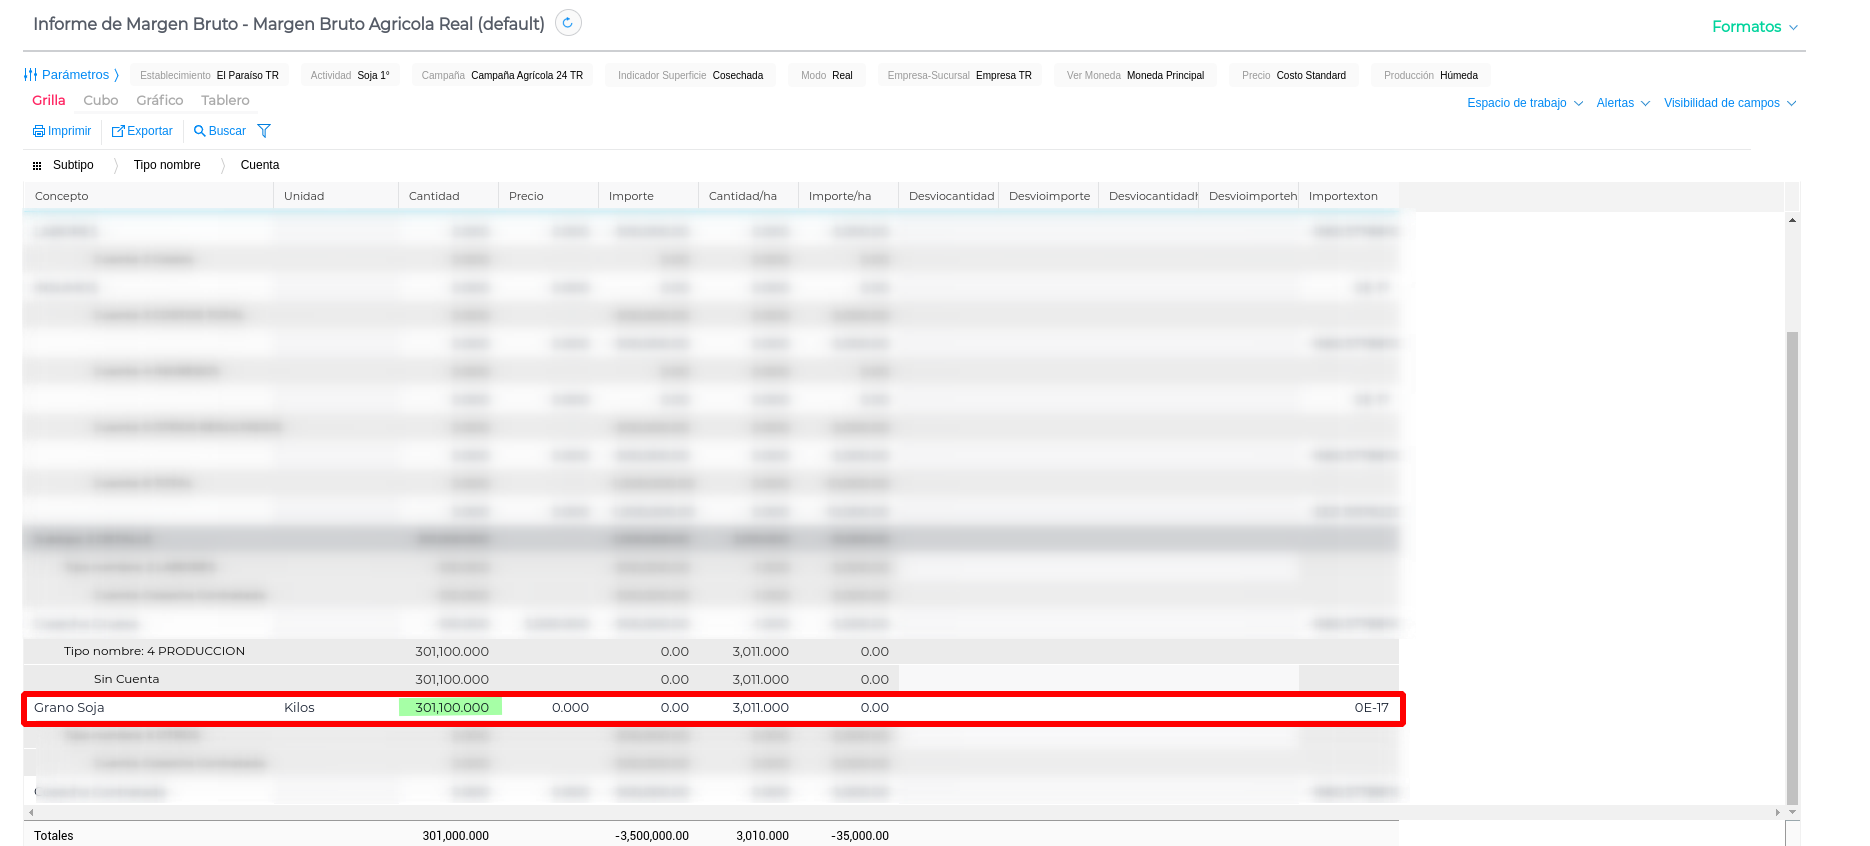Click the refresh icon beside the report title

tap(568, 23)
